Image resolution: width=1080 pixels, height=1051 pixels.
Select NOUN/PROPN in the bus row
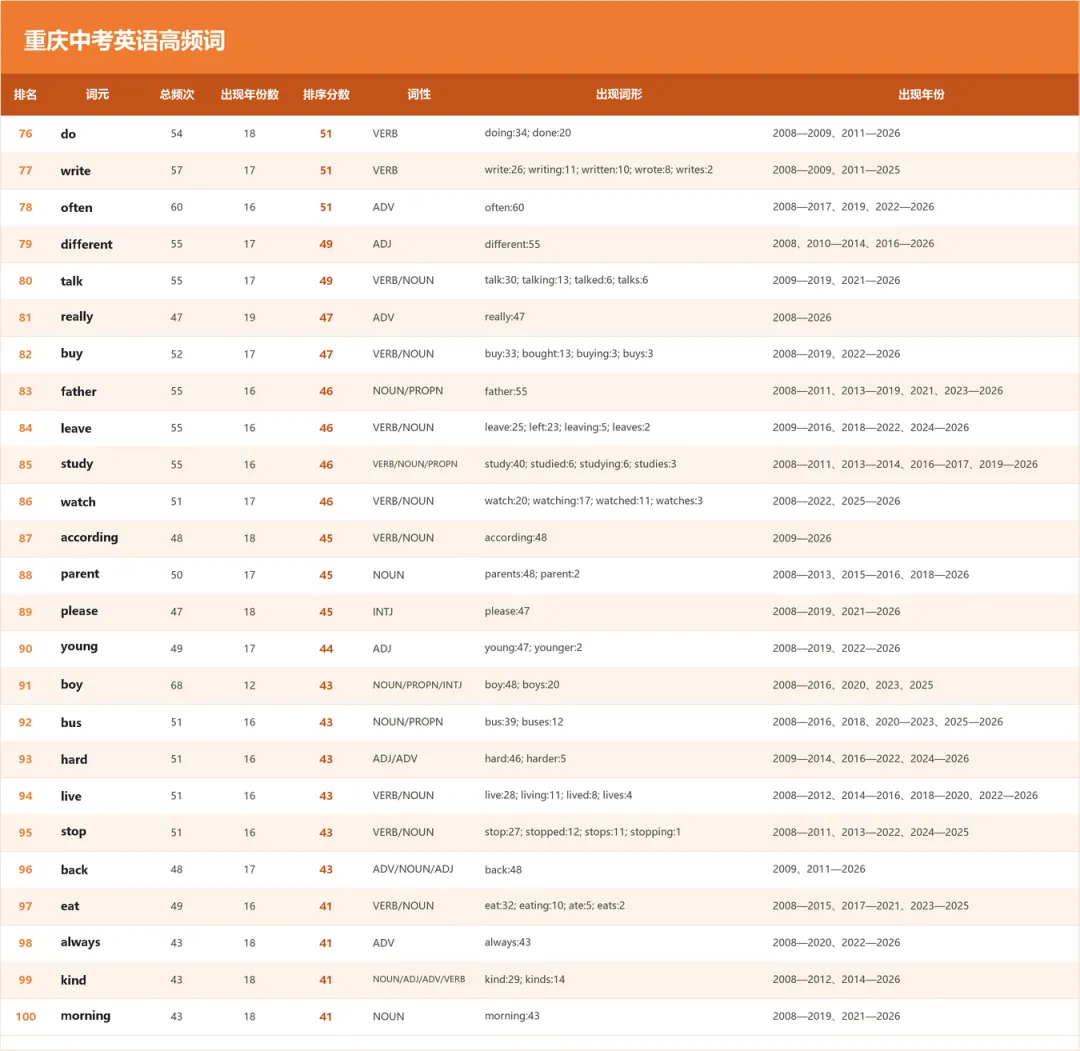click(408, 722)
